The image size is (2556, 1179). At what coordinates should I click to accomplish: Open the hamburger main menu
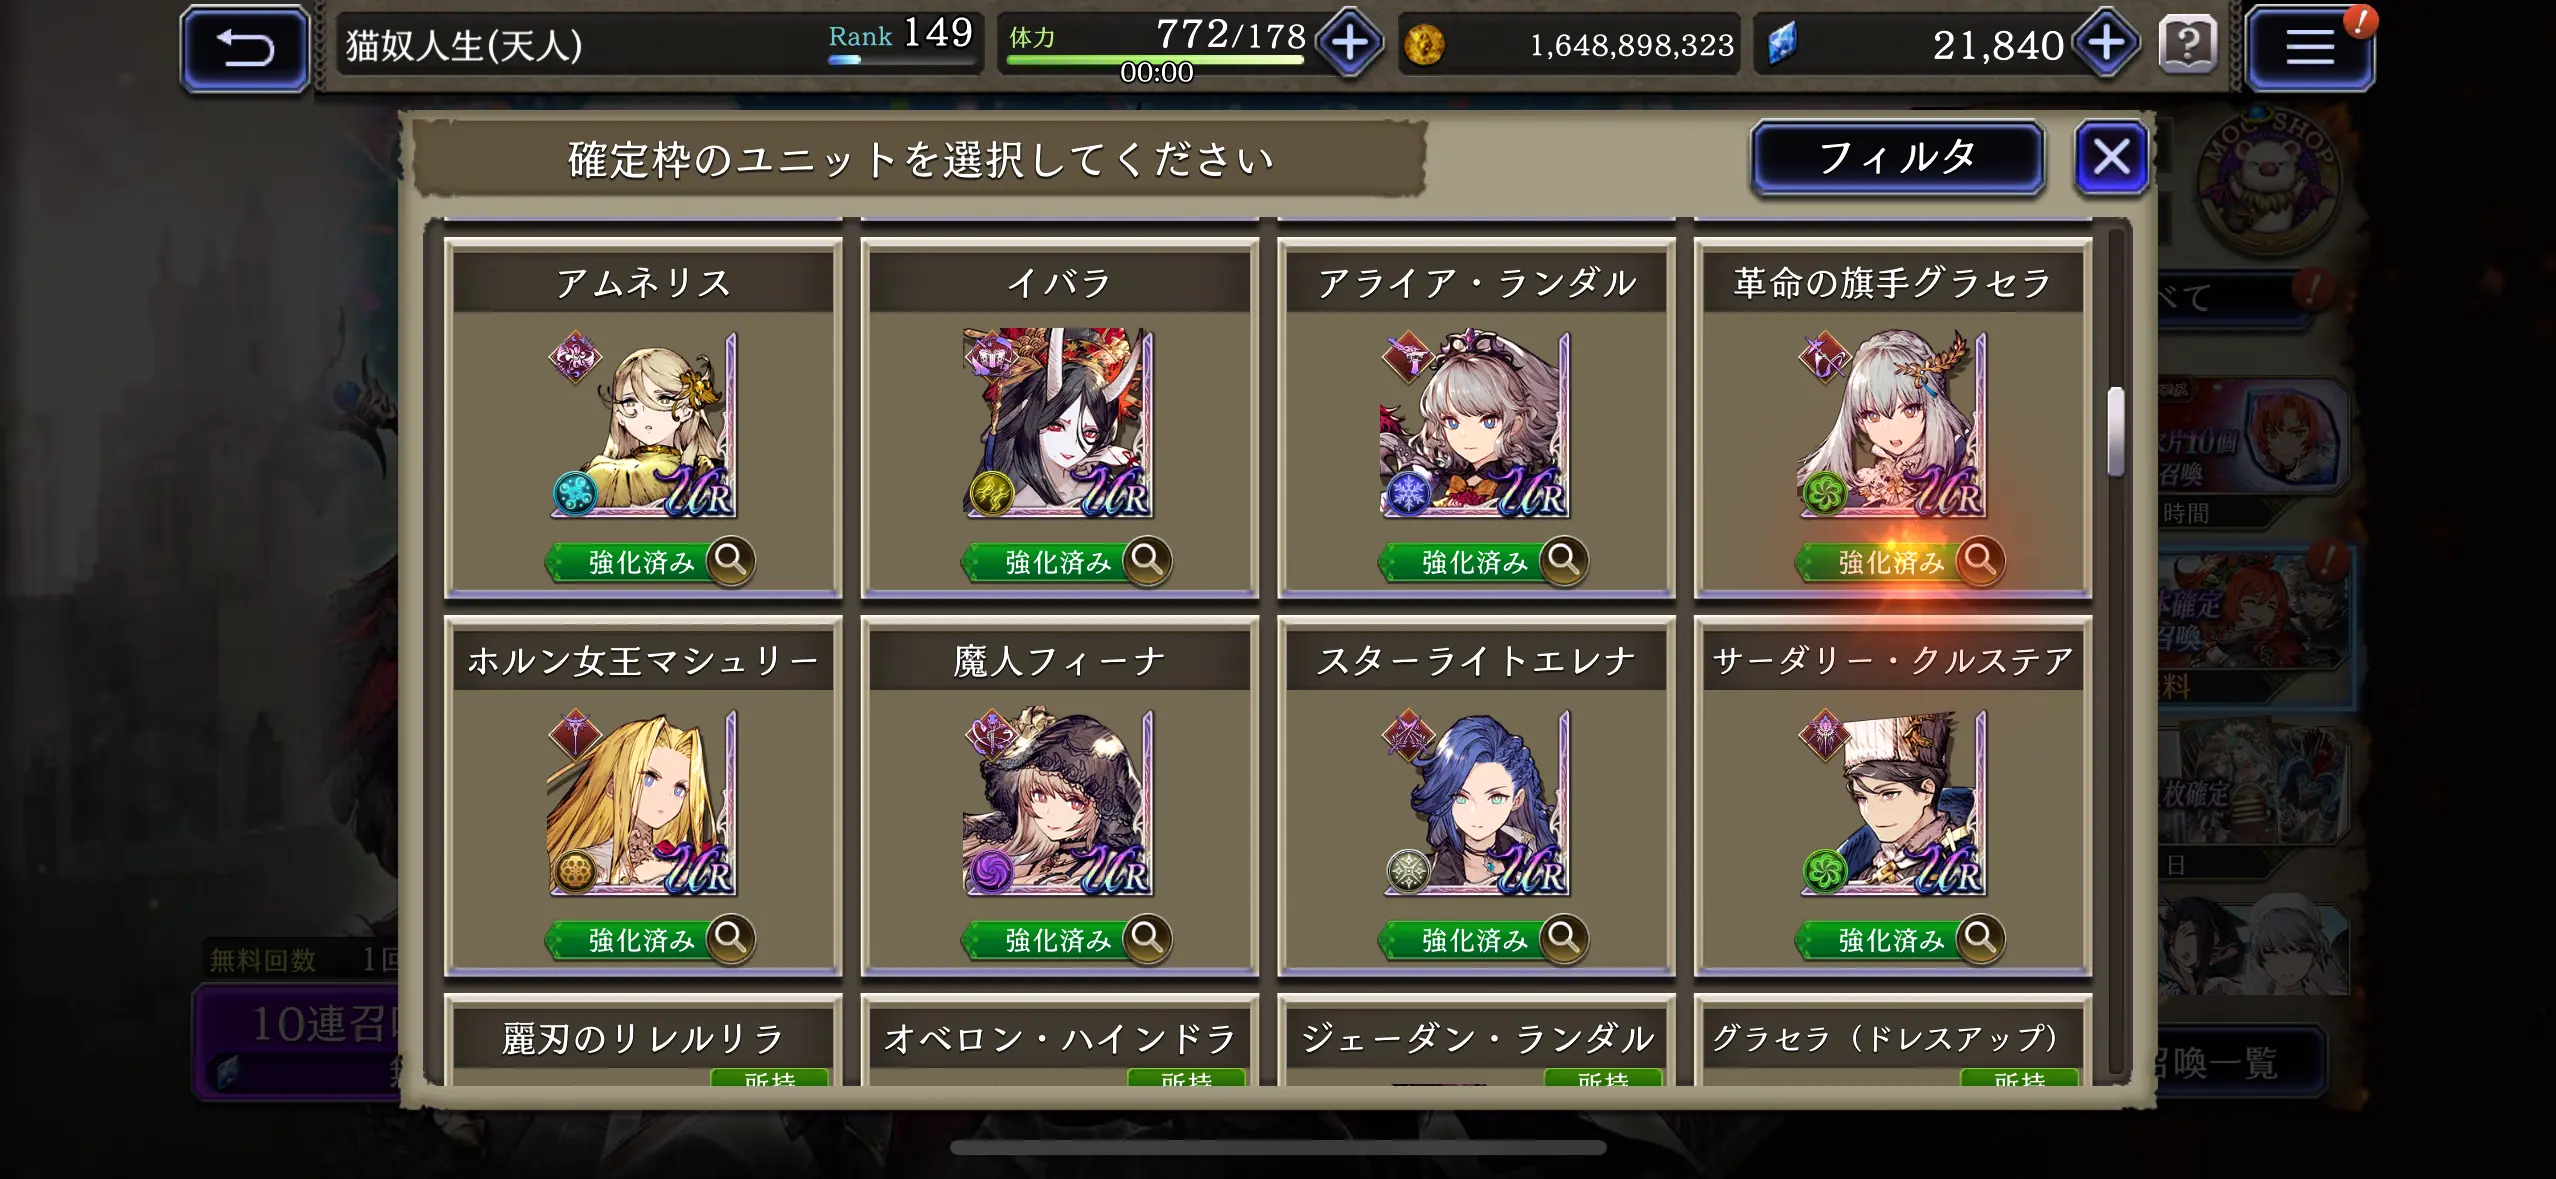pos(2309,47)
